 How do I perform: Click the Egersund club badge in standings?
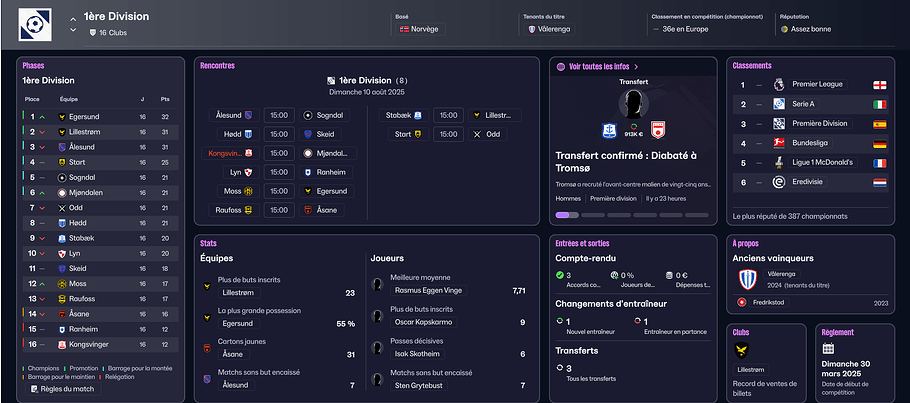(x=62, y=117)
